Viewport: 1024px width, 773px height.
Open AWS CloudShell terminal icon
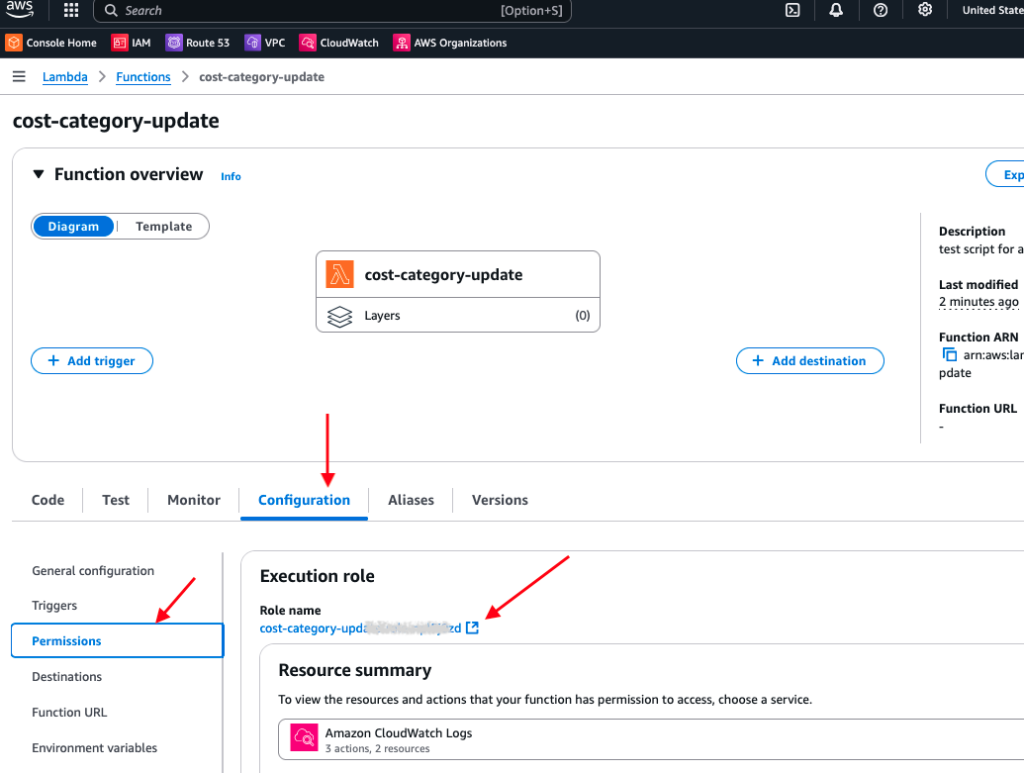(791, 10)
